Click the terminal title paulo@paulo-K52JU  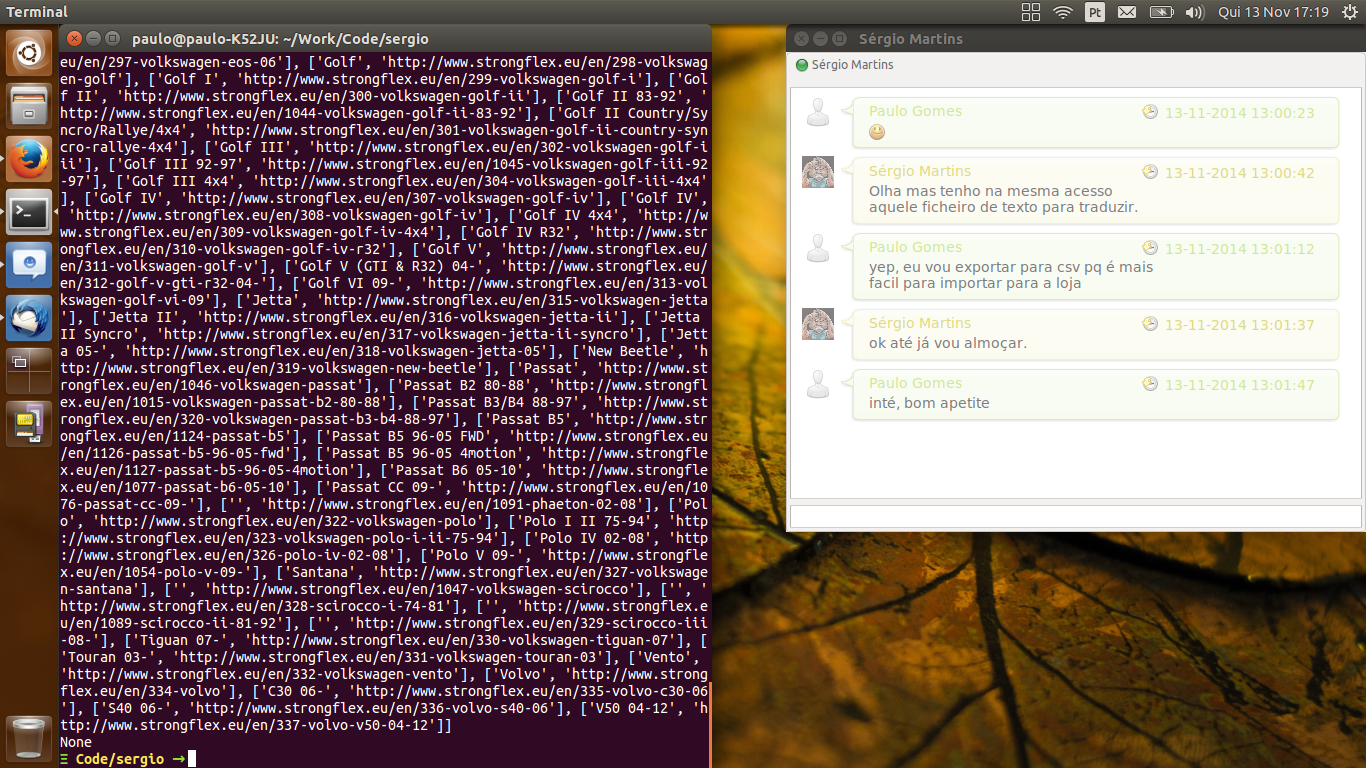coord(280,39)
